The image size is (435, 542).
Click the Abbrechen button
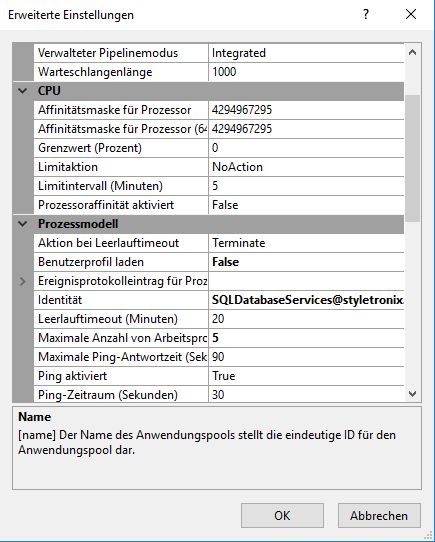[379, 515]
